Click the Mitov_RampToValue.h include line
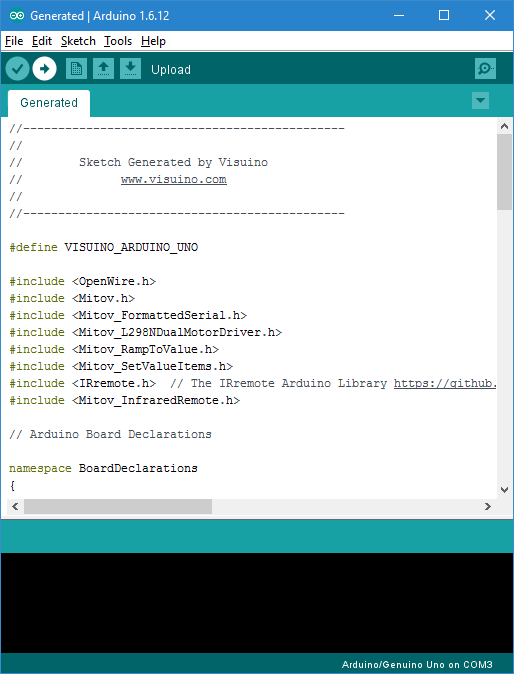The width and height of the screenshot is (514, 674). [114, 349]
